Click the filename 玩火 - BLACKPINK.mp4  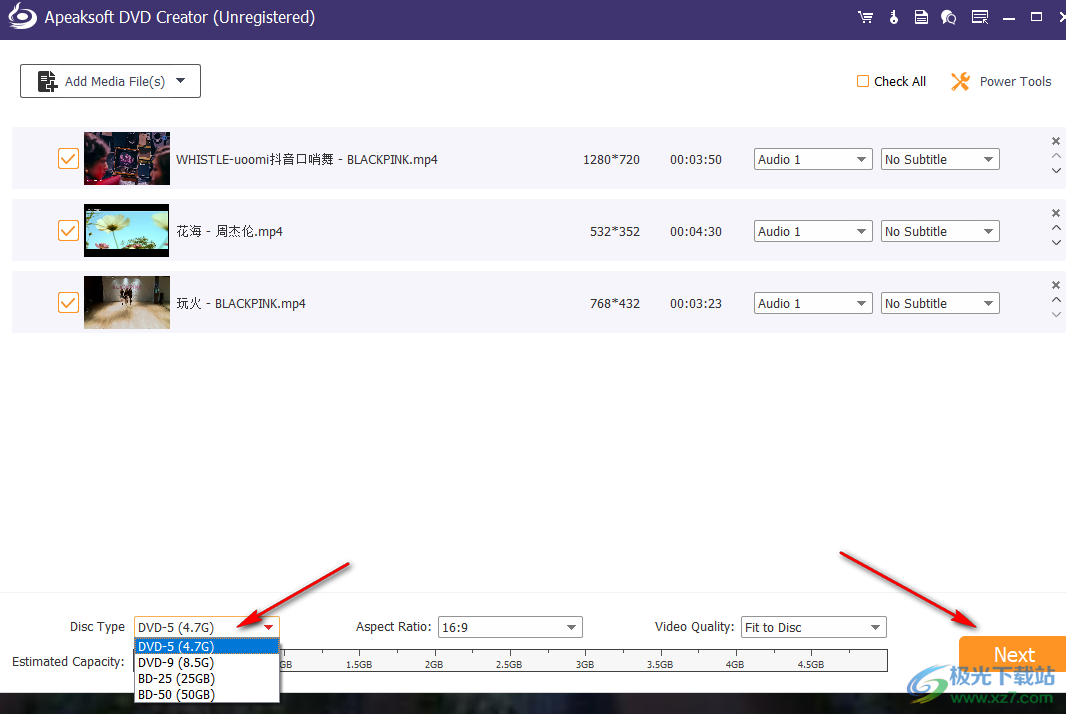[x=241, y=303]
